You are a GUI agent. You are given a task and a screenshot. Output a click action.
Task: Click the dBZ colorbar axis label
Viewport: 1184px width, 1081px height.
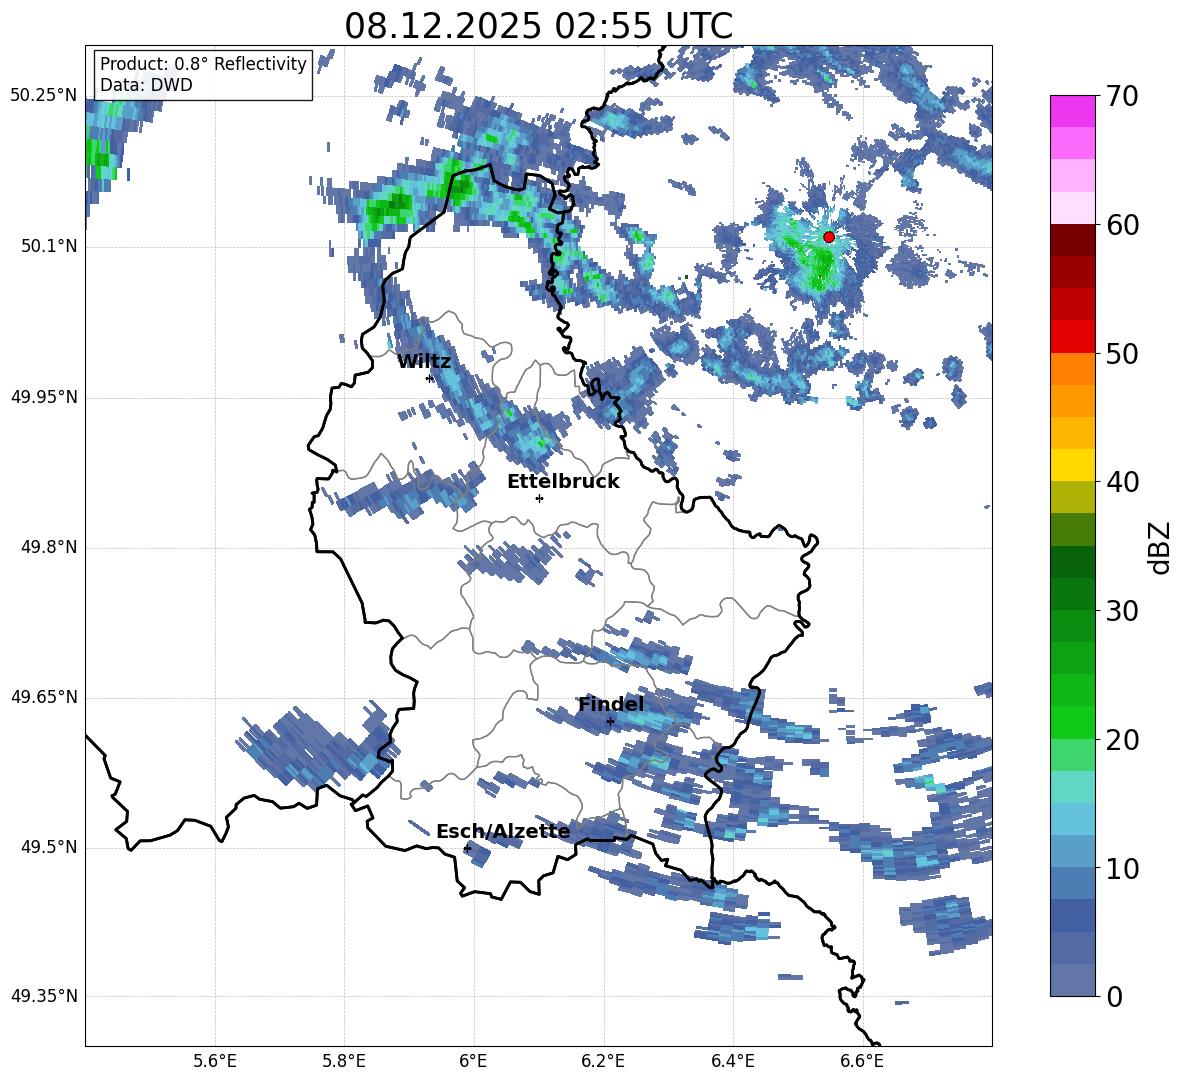[x=1160, y=547]
